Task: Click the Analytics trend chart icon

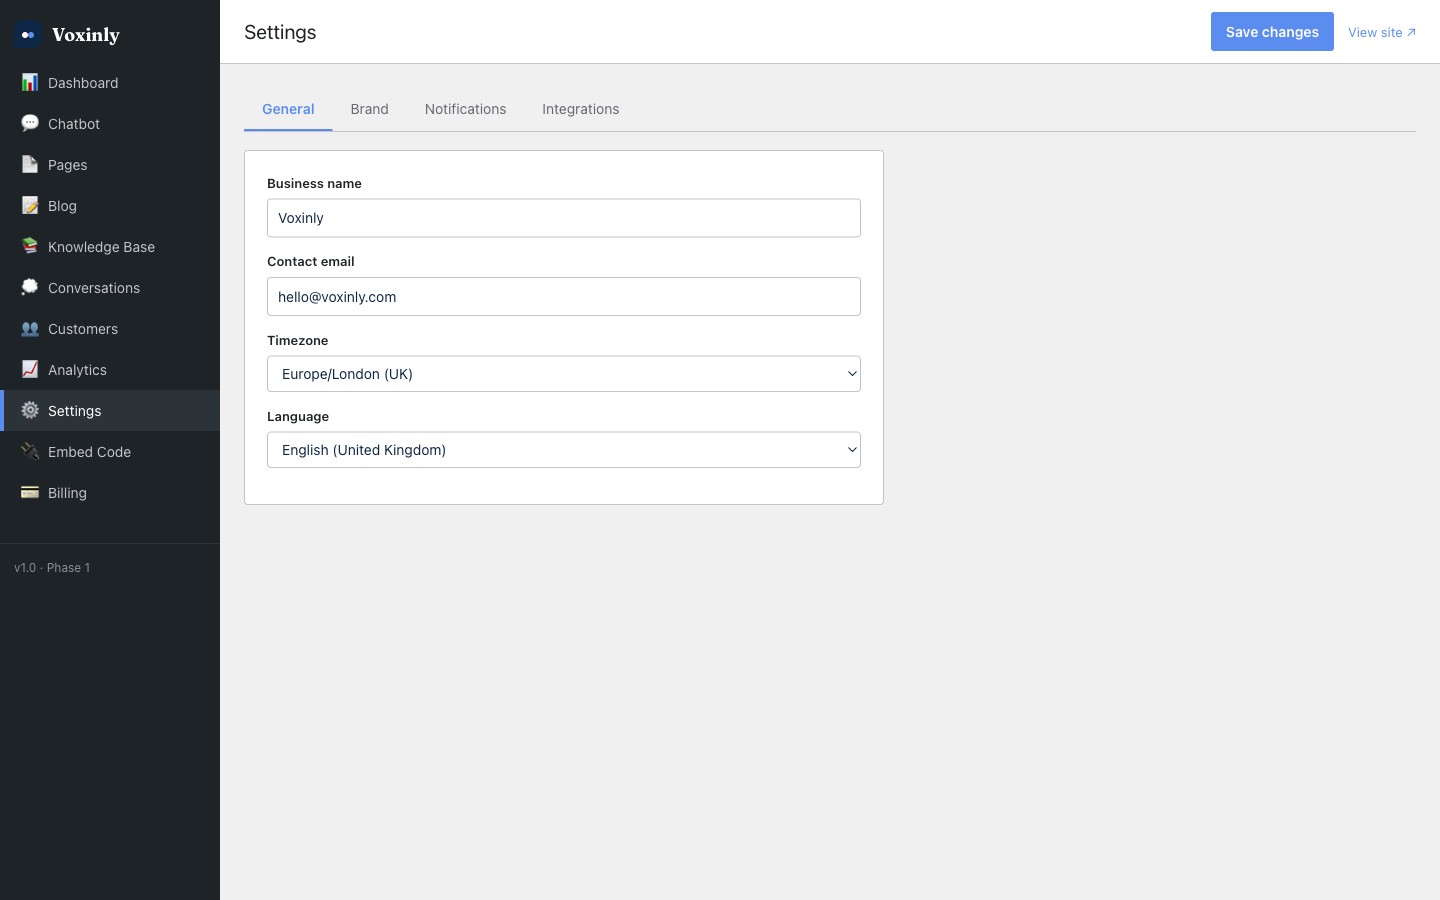Action: click(x=30, y=369)
